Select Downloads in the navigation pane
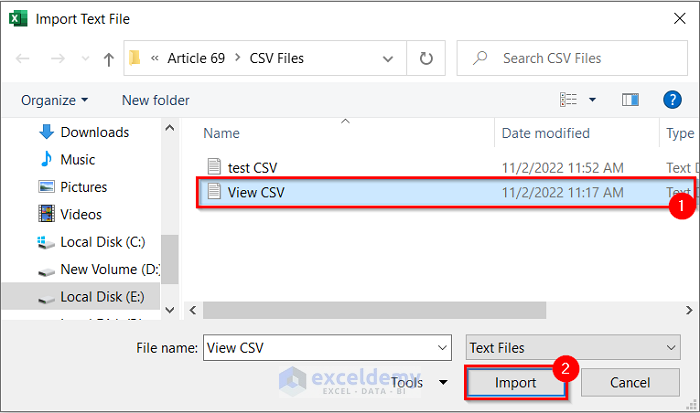700x413 pixels. 94,132
